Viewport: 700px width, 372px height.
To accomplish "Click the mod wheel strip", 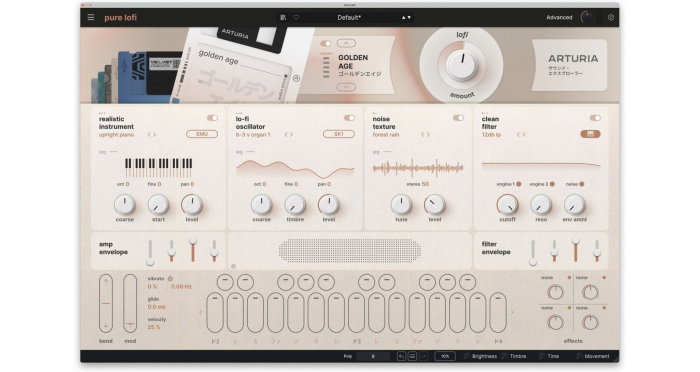I will coord(130,304).
